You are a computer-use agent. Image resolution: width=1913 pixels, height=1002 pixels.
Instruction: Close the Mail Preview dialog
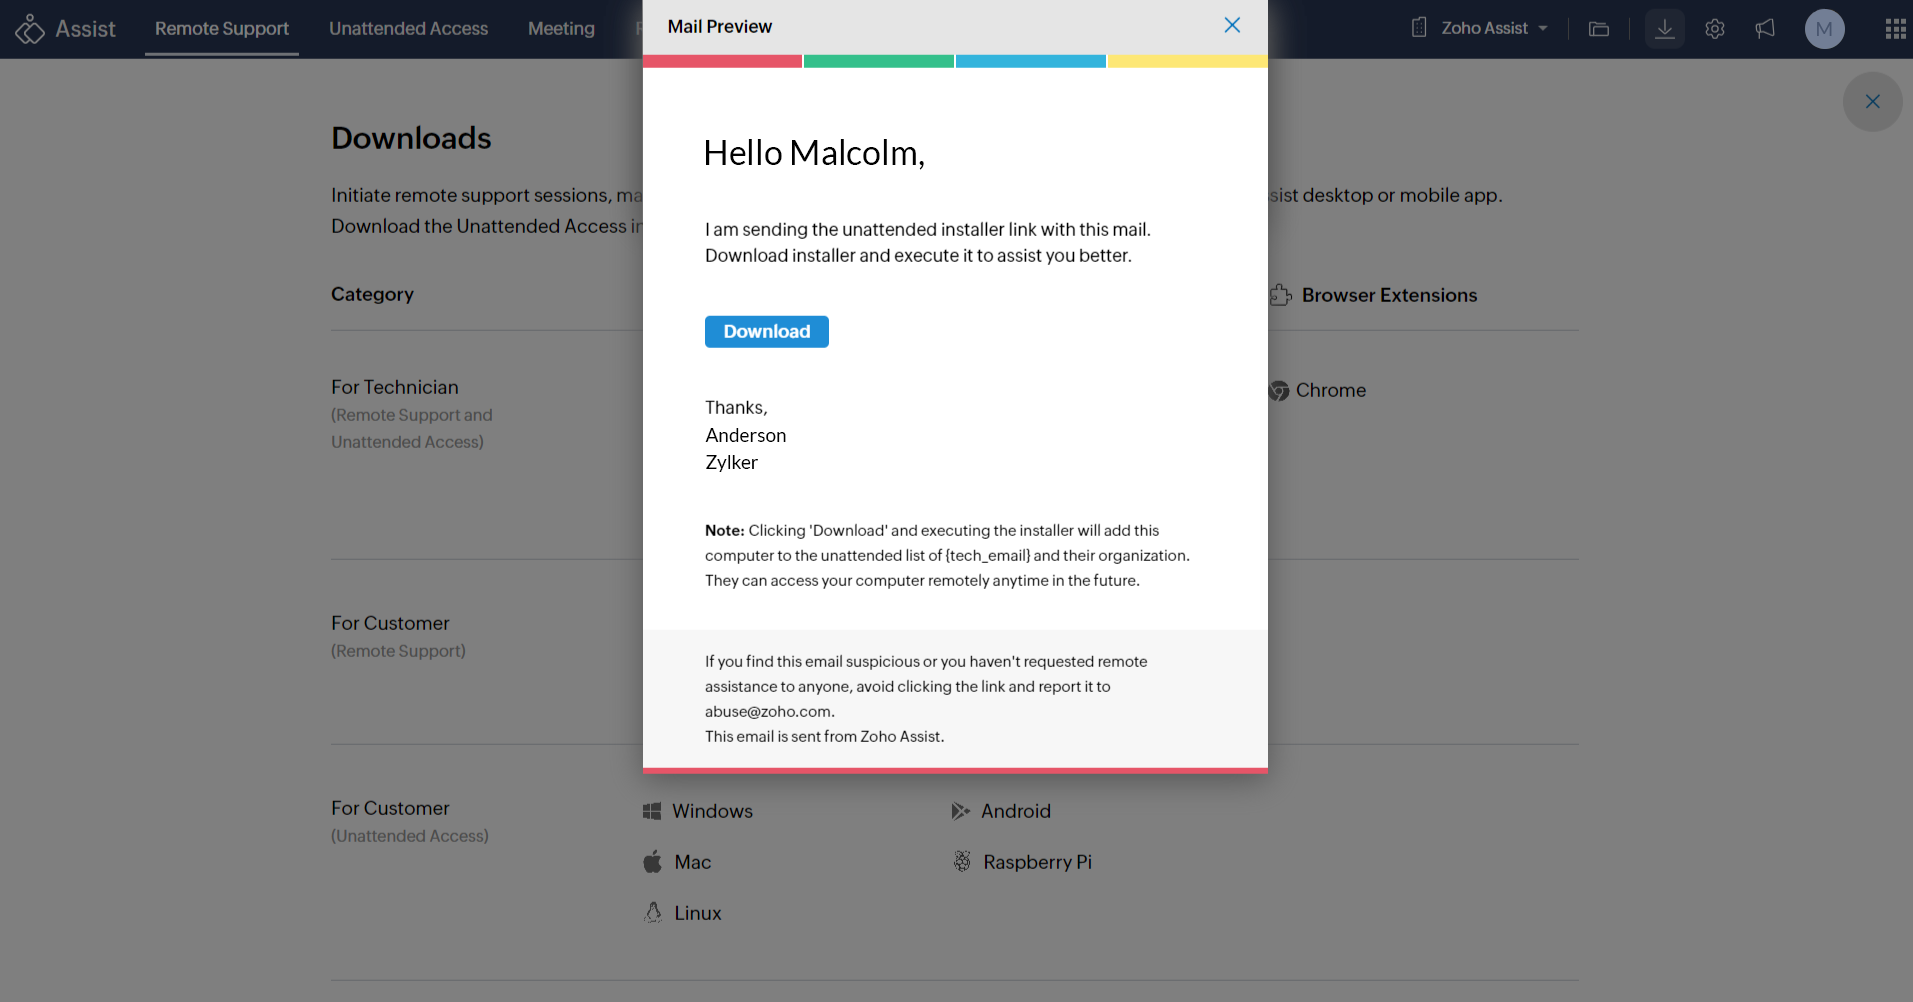tap(1231, 25)
